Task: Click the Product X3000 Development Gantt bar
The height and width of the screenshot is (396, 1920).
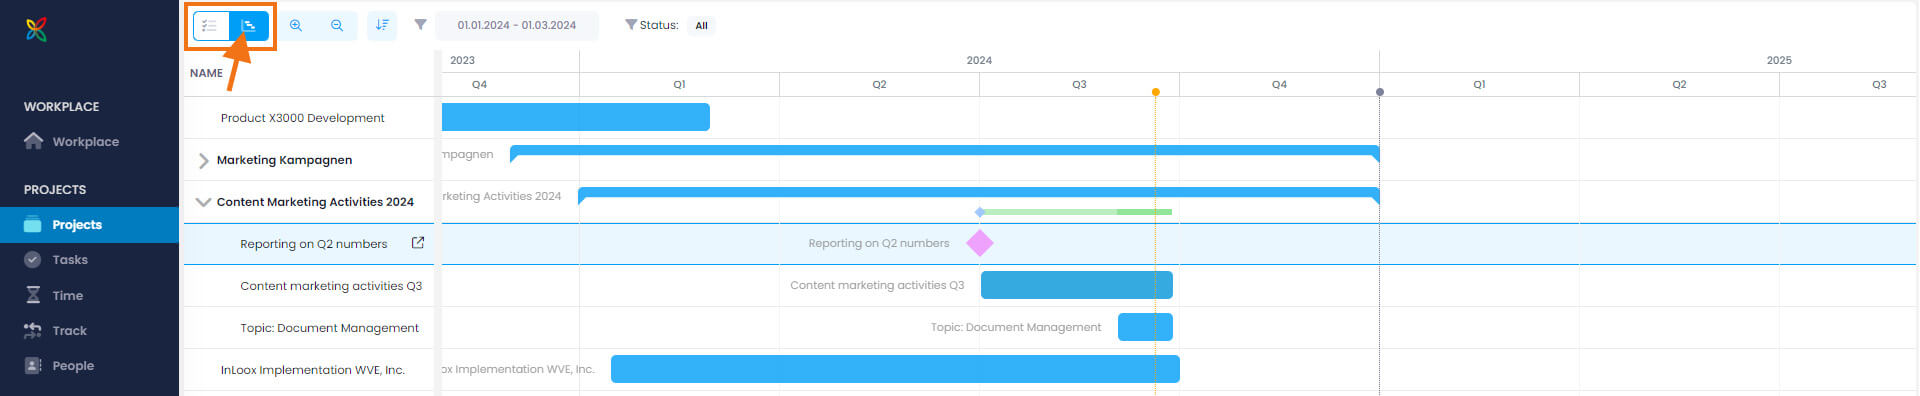Action: click(x=576, y=117)
